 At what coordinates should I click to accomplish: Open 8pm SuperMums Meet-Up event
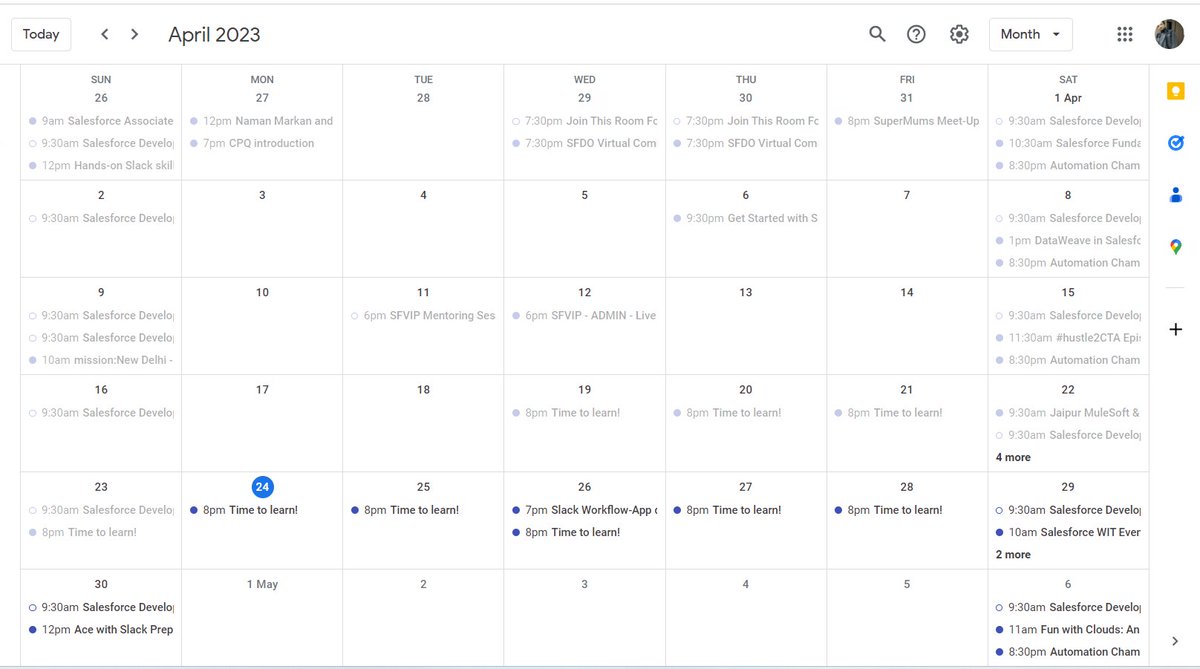click(x=907, y=121)
